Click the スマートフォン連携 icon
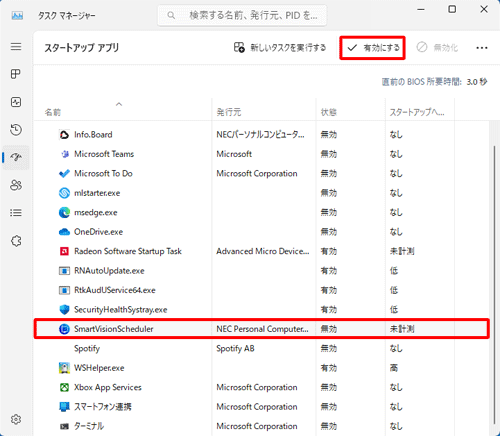 click(x=64, y=407)
